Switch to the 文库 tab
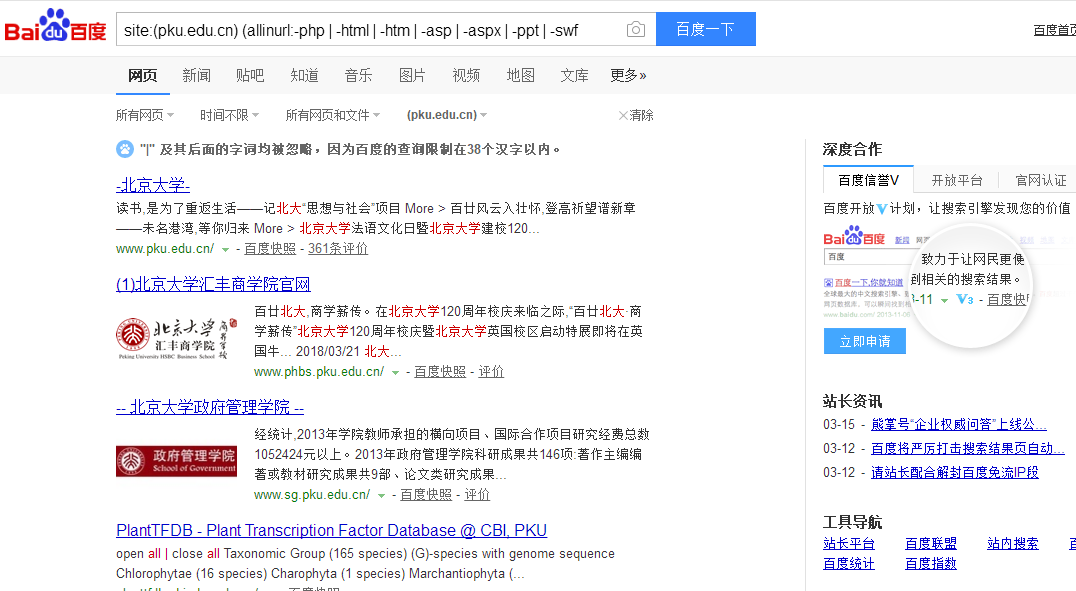Viewport: 1076px width, 591px height. coord(574,76)
